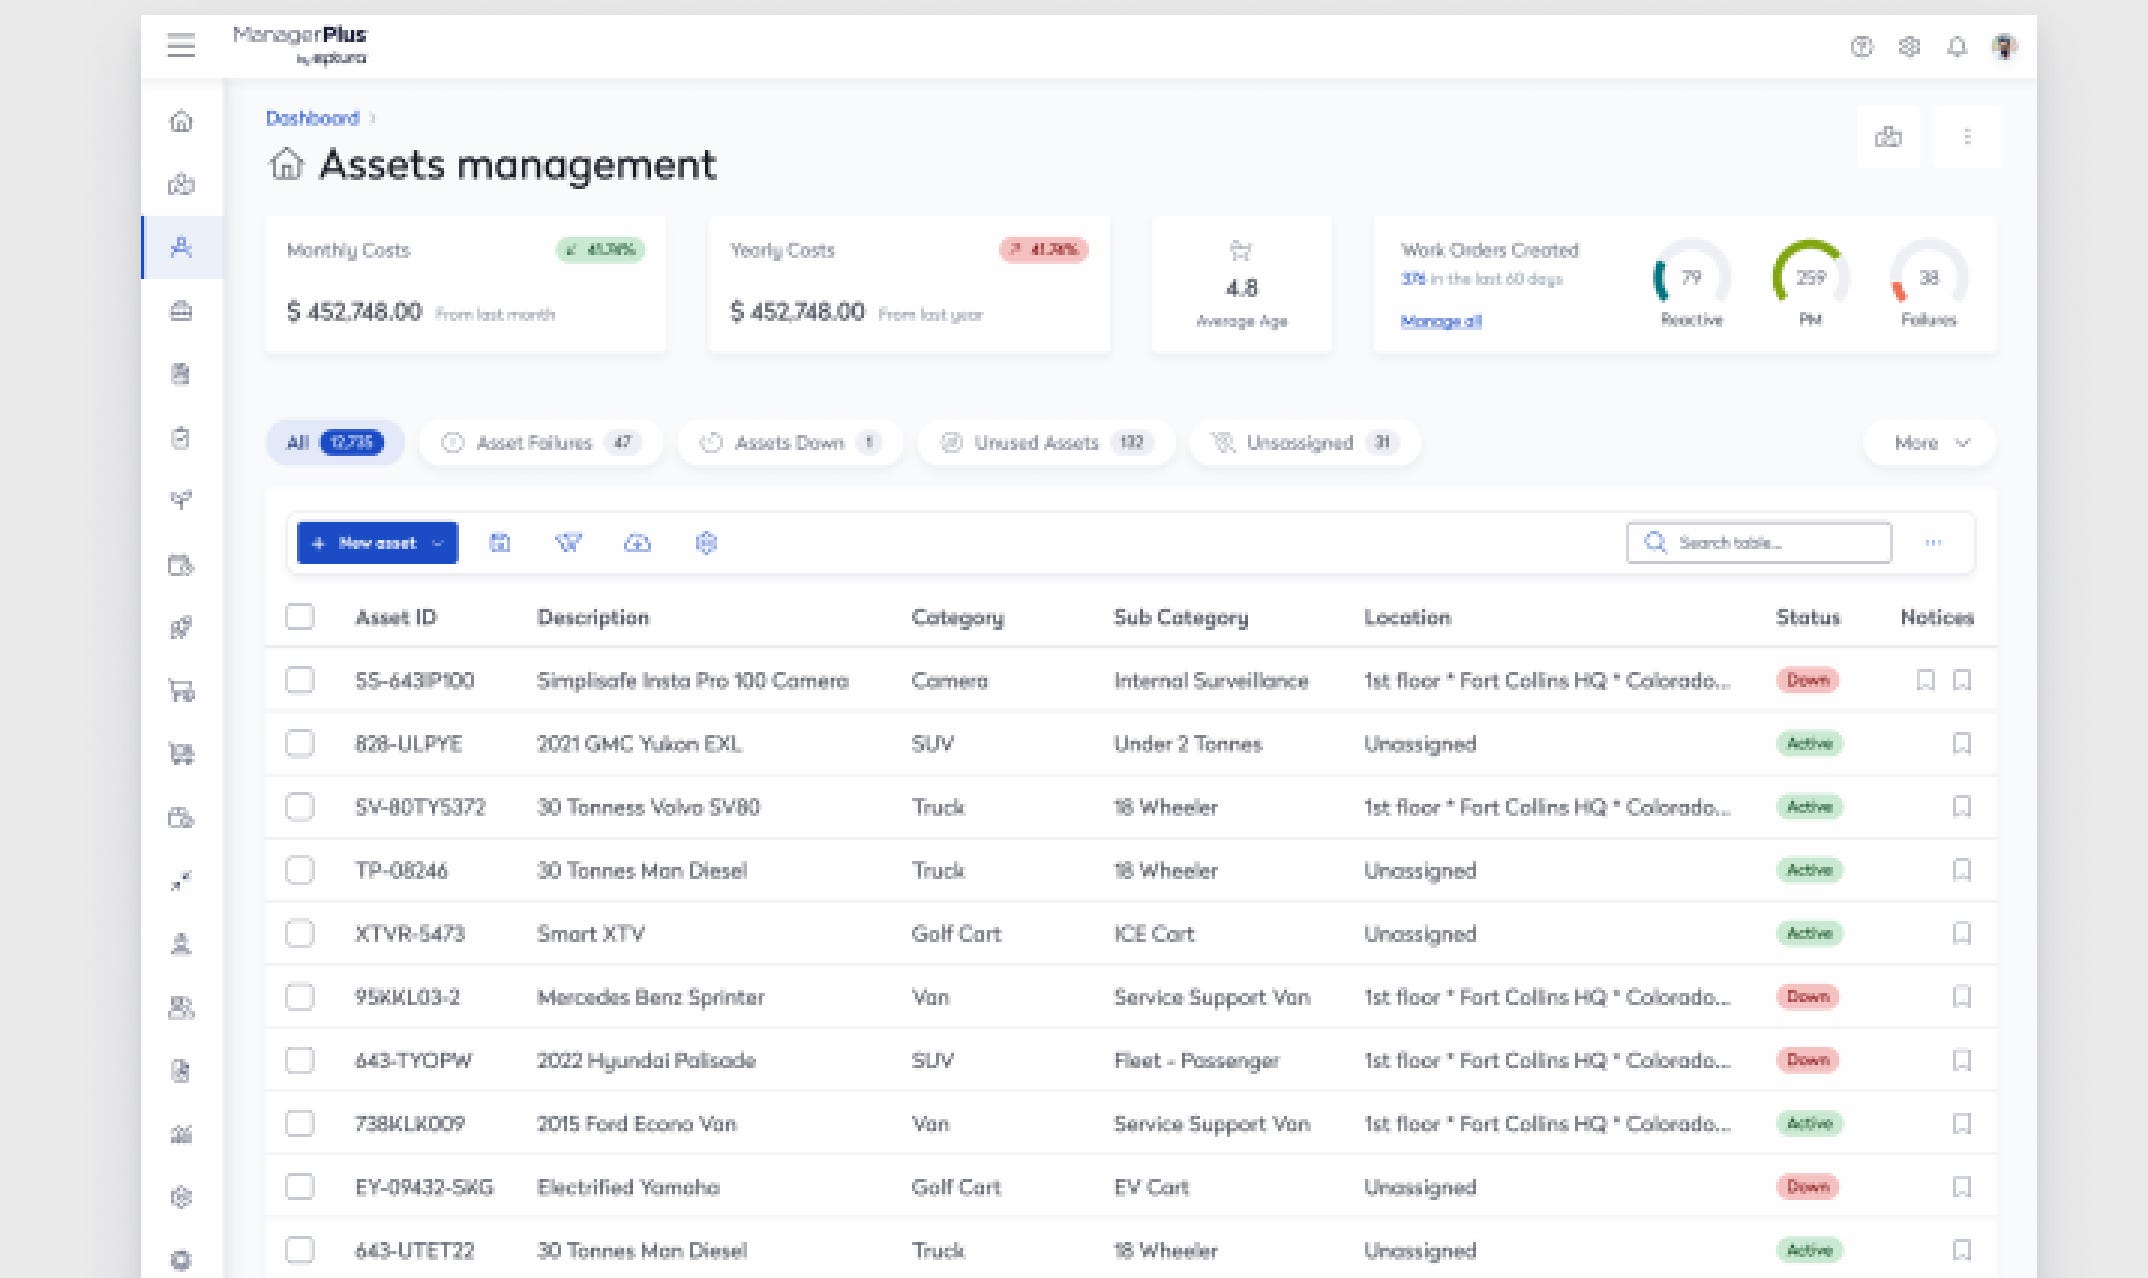Open the kebab menu at the top right
The image size is (2148, 1278).
(x=1968, y=137)
